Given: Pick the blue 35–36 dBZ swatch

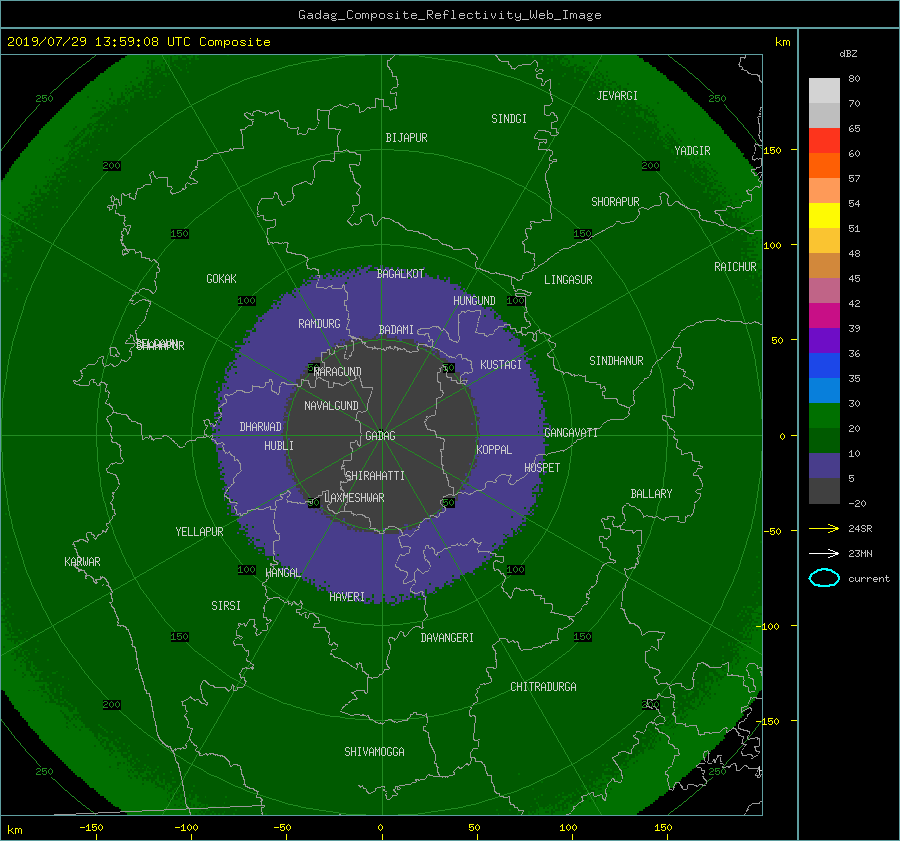Looking at the screenshot, I should [824, 366].
